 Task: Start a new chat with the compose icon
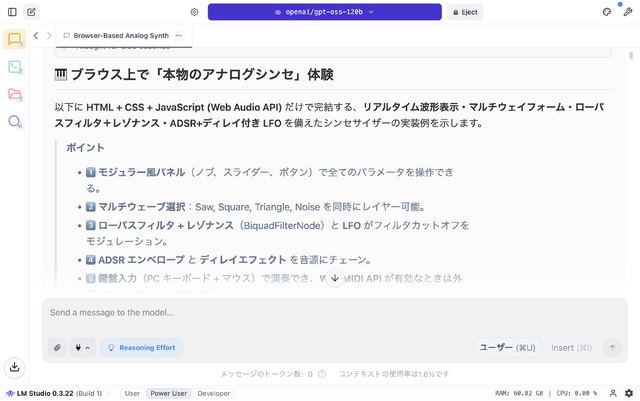(x=32, y=12)
